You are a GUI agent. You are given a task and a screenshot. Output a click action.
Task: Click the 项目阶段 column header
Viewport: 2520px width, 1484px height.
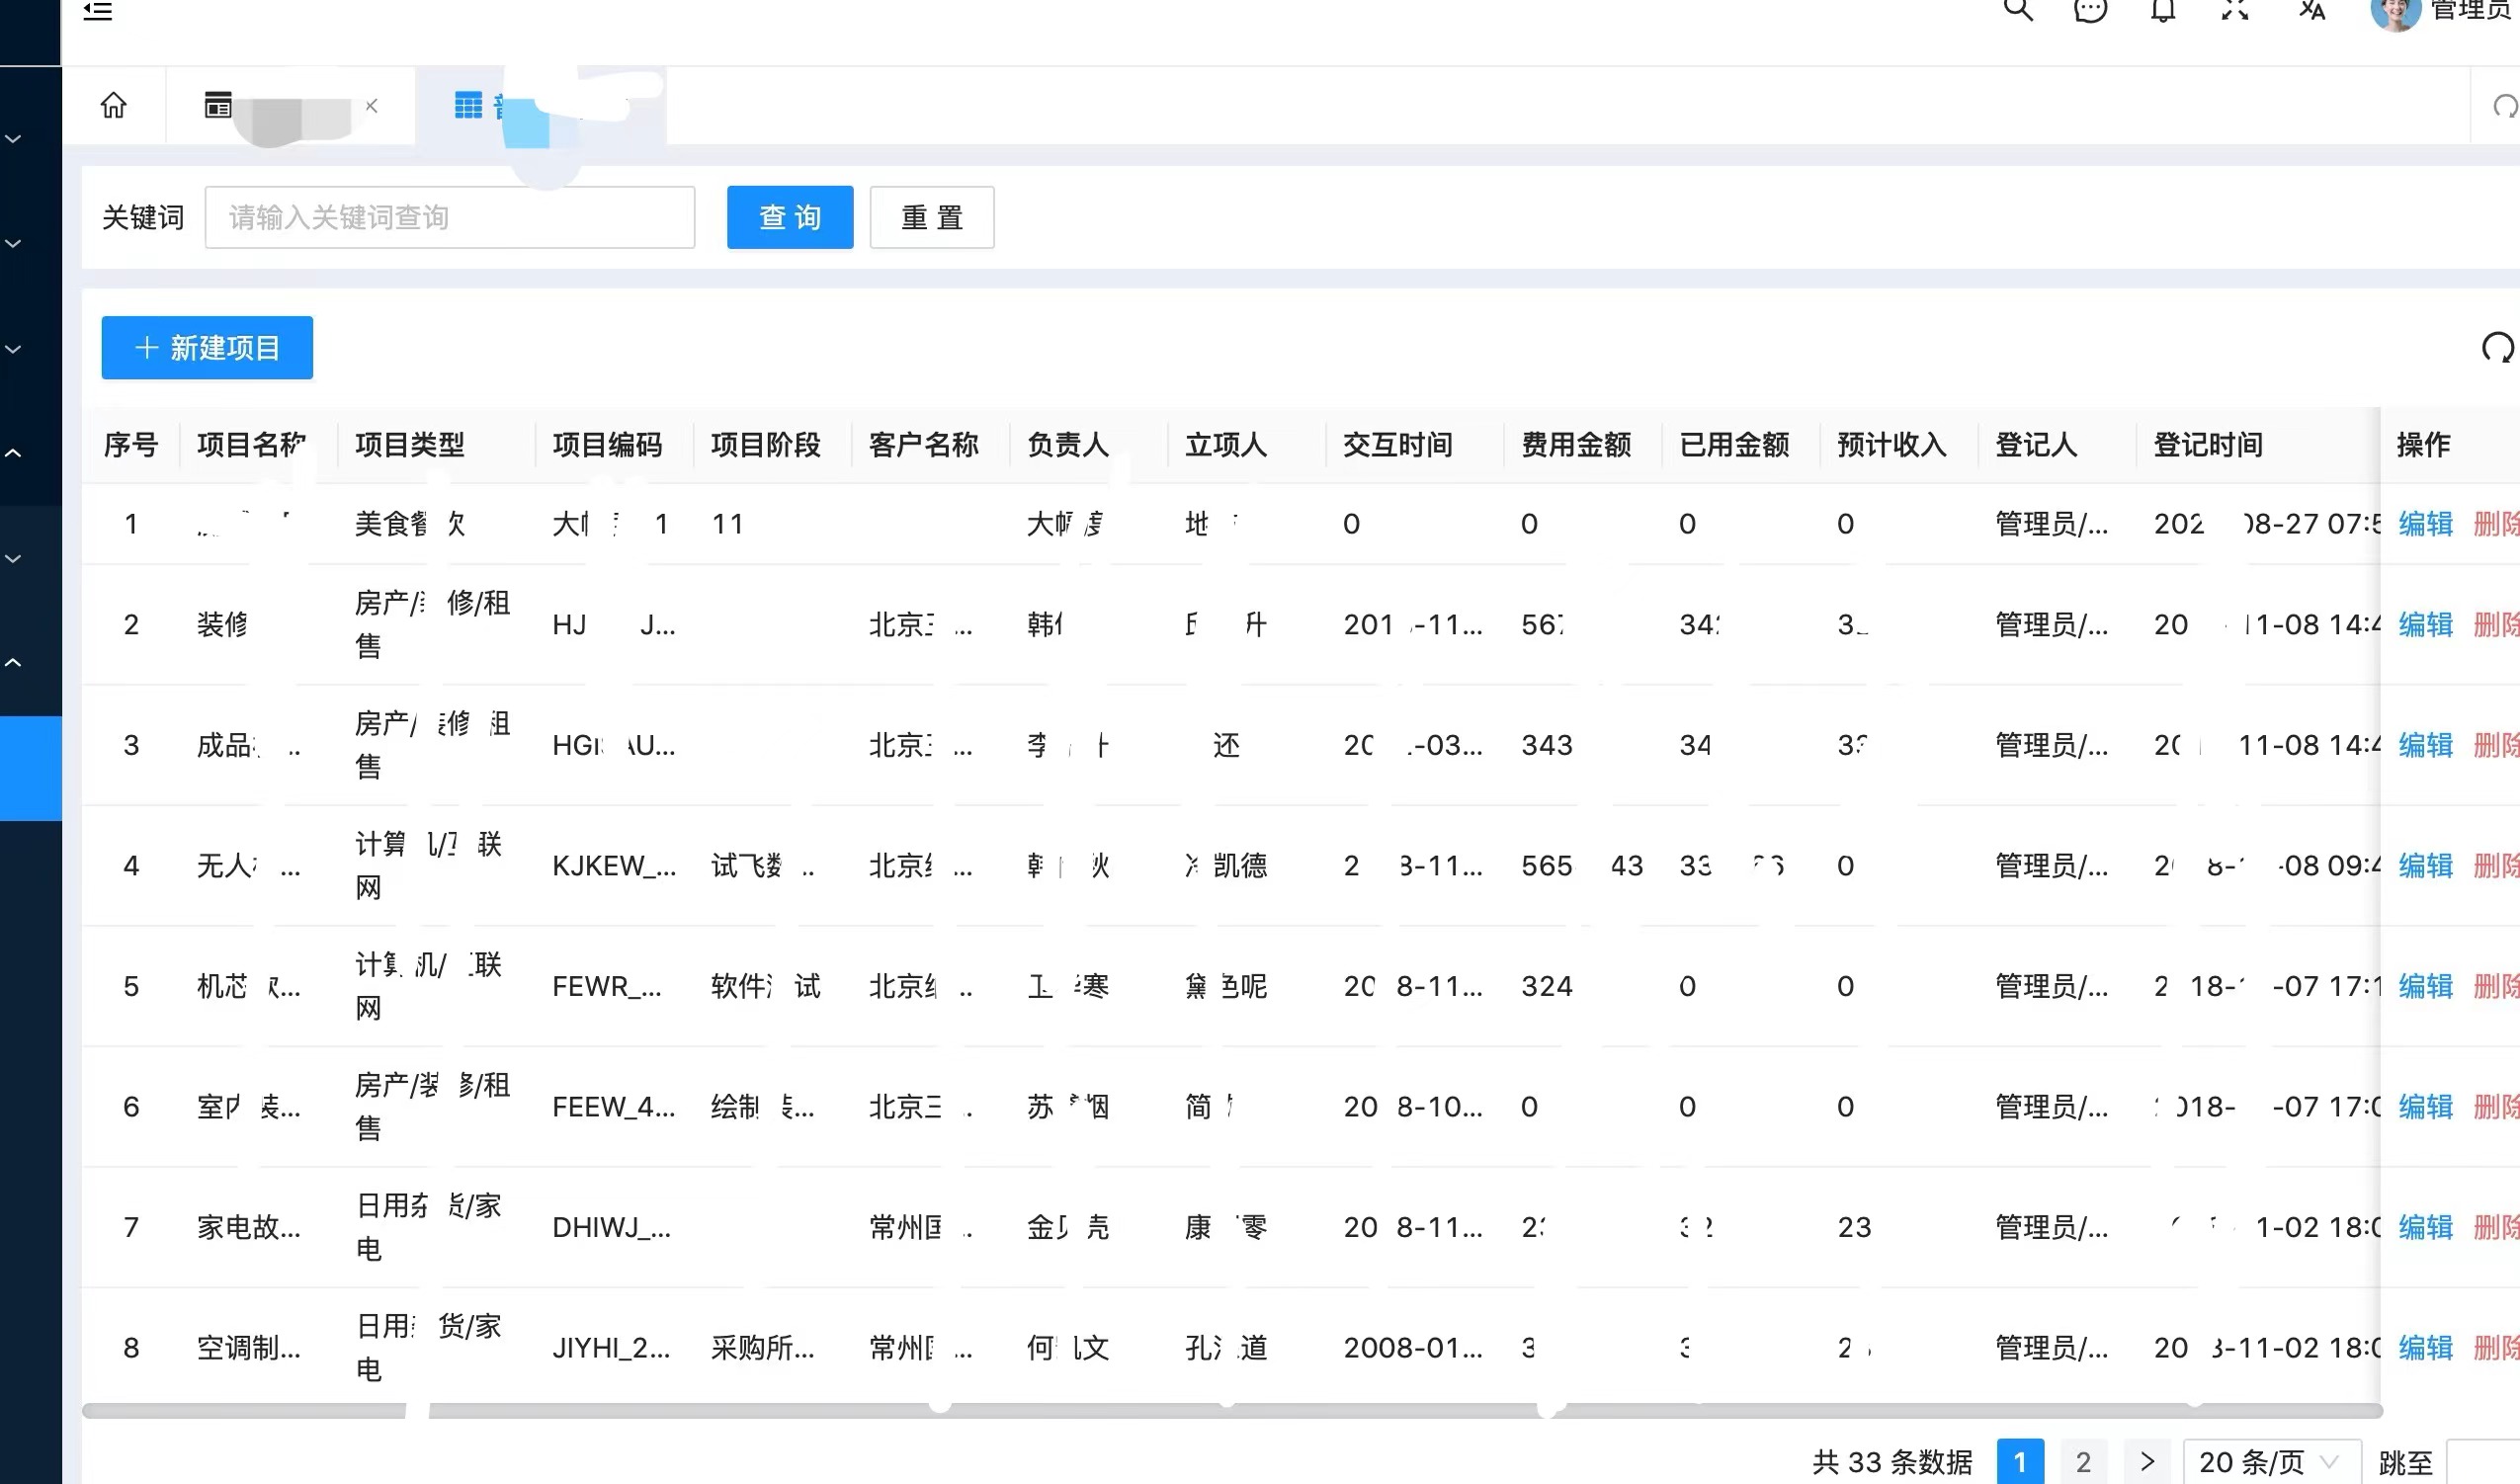point(766,445)
